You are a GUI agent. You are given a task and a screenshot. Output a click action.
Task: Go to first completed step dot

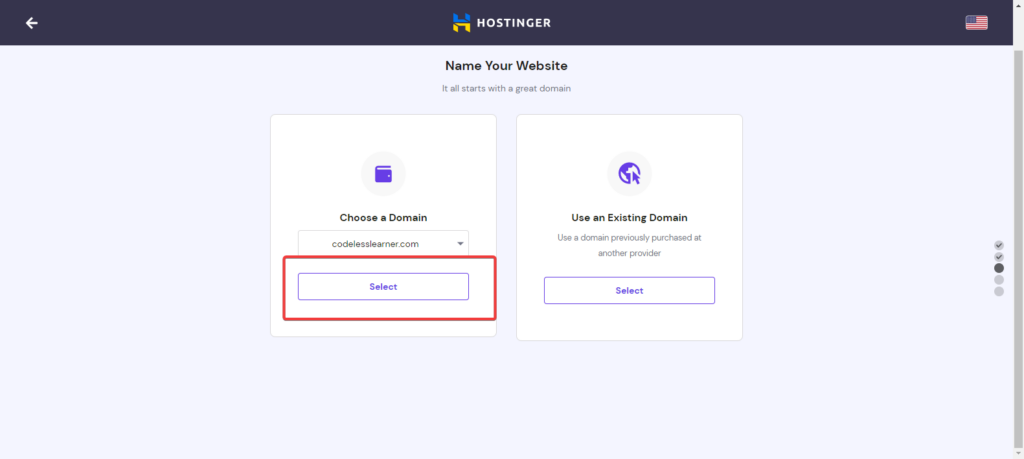(x=999, y=245)
